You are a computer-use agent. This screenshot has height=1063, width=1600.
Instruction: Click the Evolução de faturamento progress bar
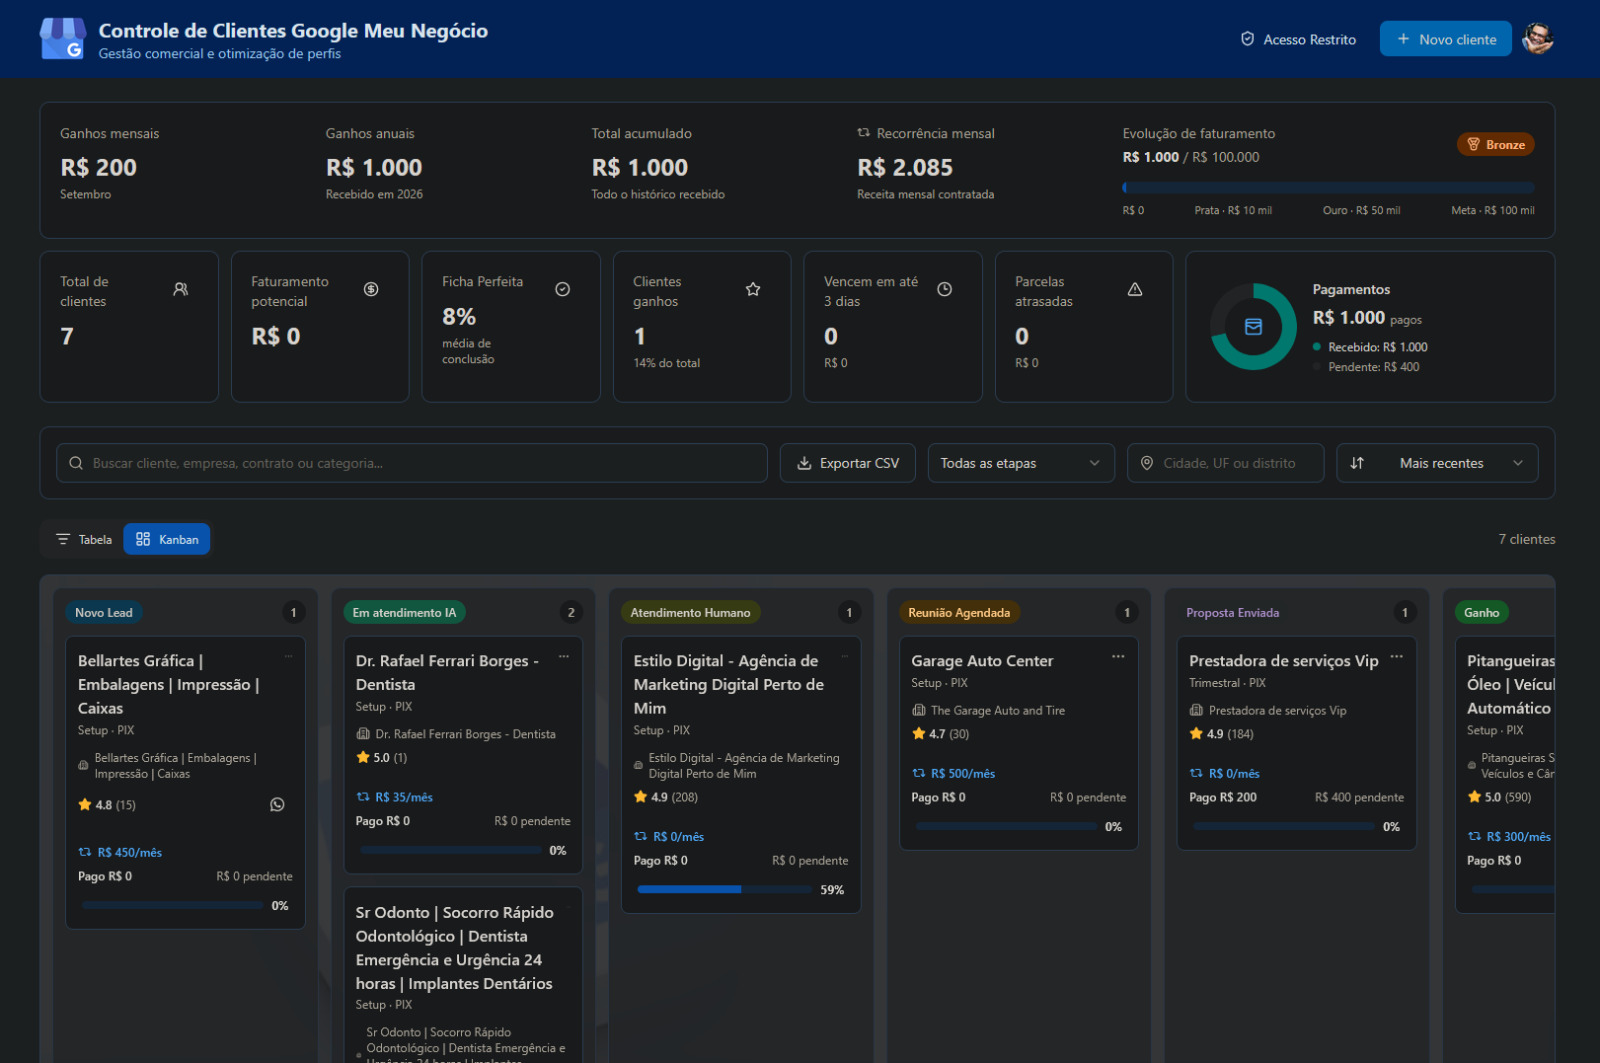pos(1328,187)
